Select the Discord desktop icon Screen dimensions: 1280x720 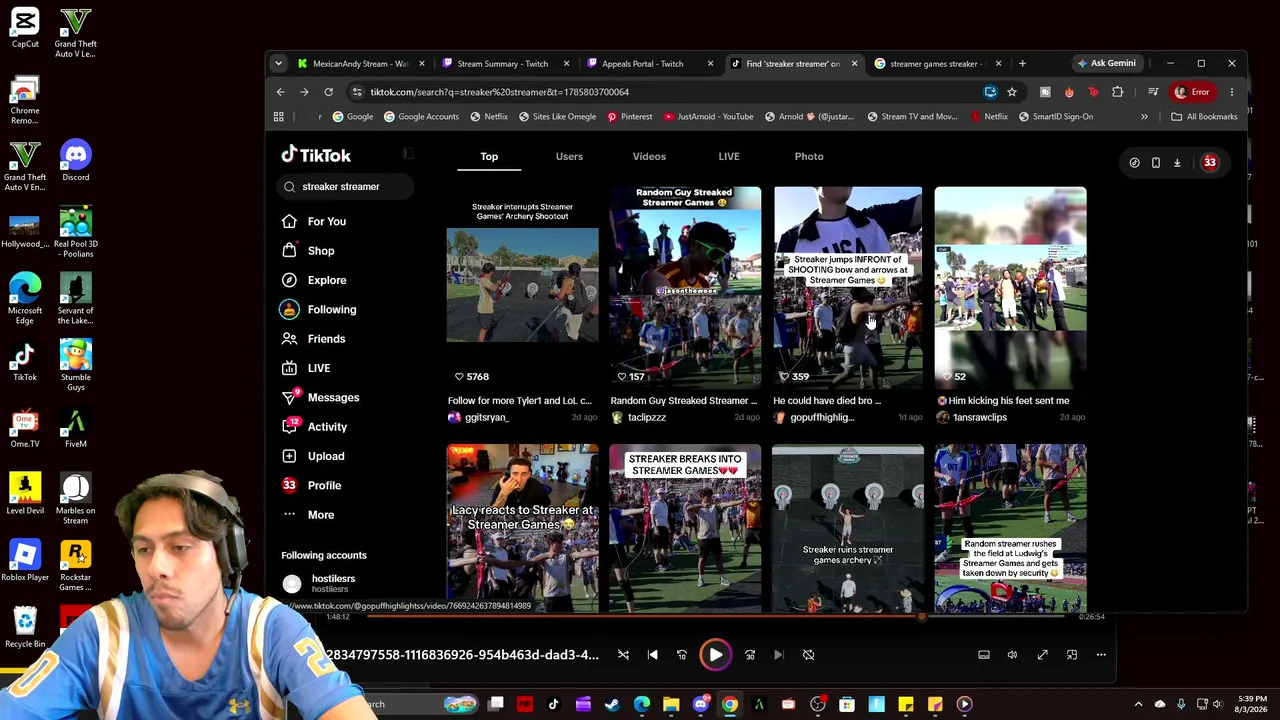click(x=75, y=161)
